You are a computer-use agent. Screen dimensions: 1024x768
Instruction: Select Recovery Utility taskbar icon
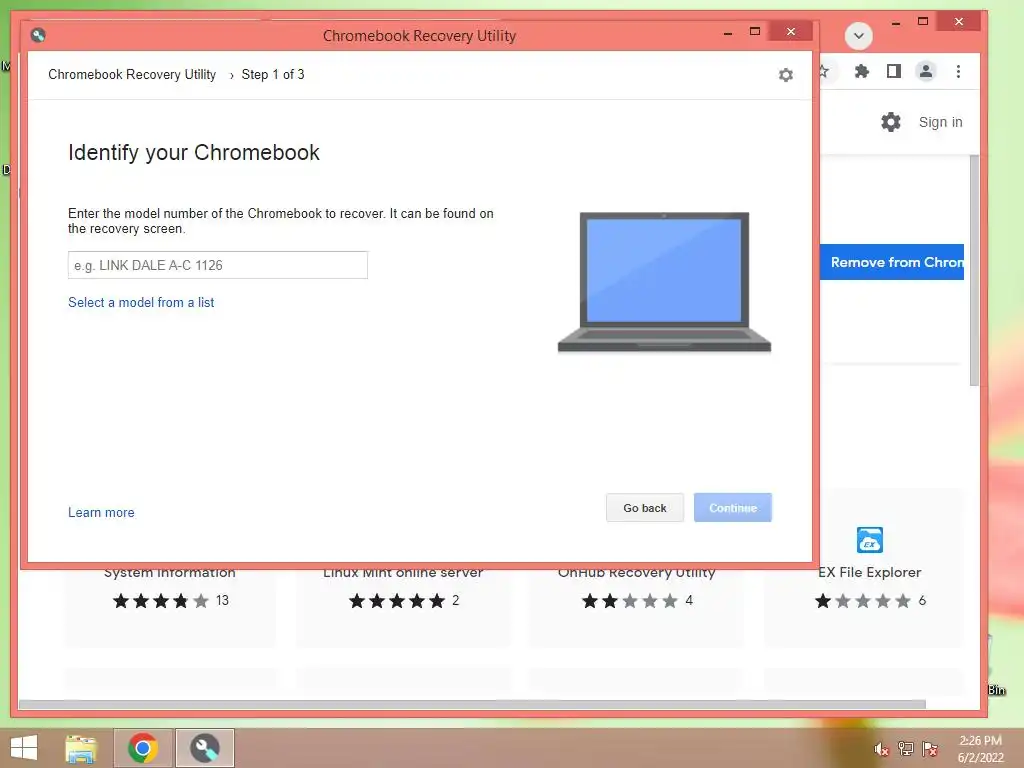click(x=204, y=748)
